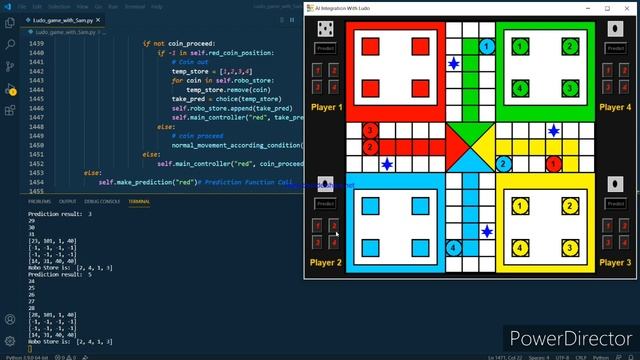Click sky-blue coin 2 beside center triangle
The width and height of the screenshot is (640, 360).
(x=503, y=164)
